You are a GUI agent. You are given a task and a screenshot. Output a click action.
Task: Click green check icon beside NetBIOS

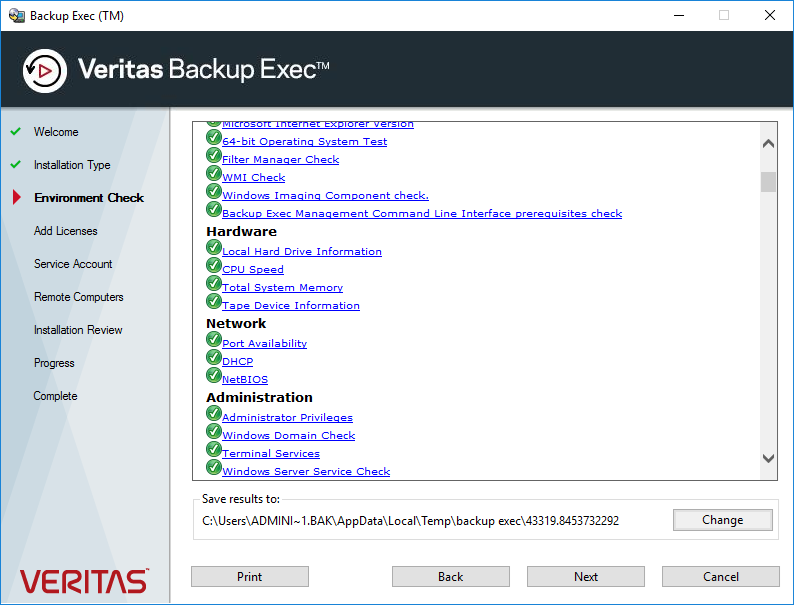(214, 375)
